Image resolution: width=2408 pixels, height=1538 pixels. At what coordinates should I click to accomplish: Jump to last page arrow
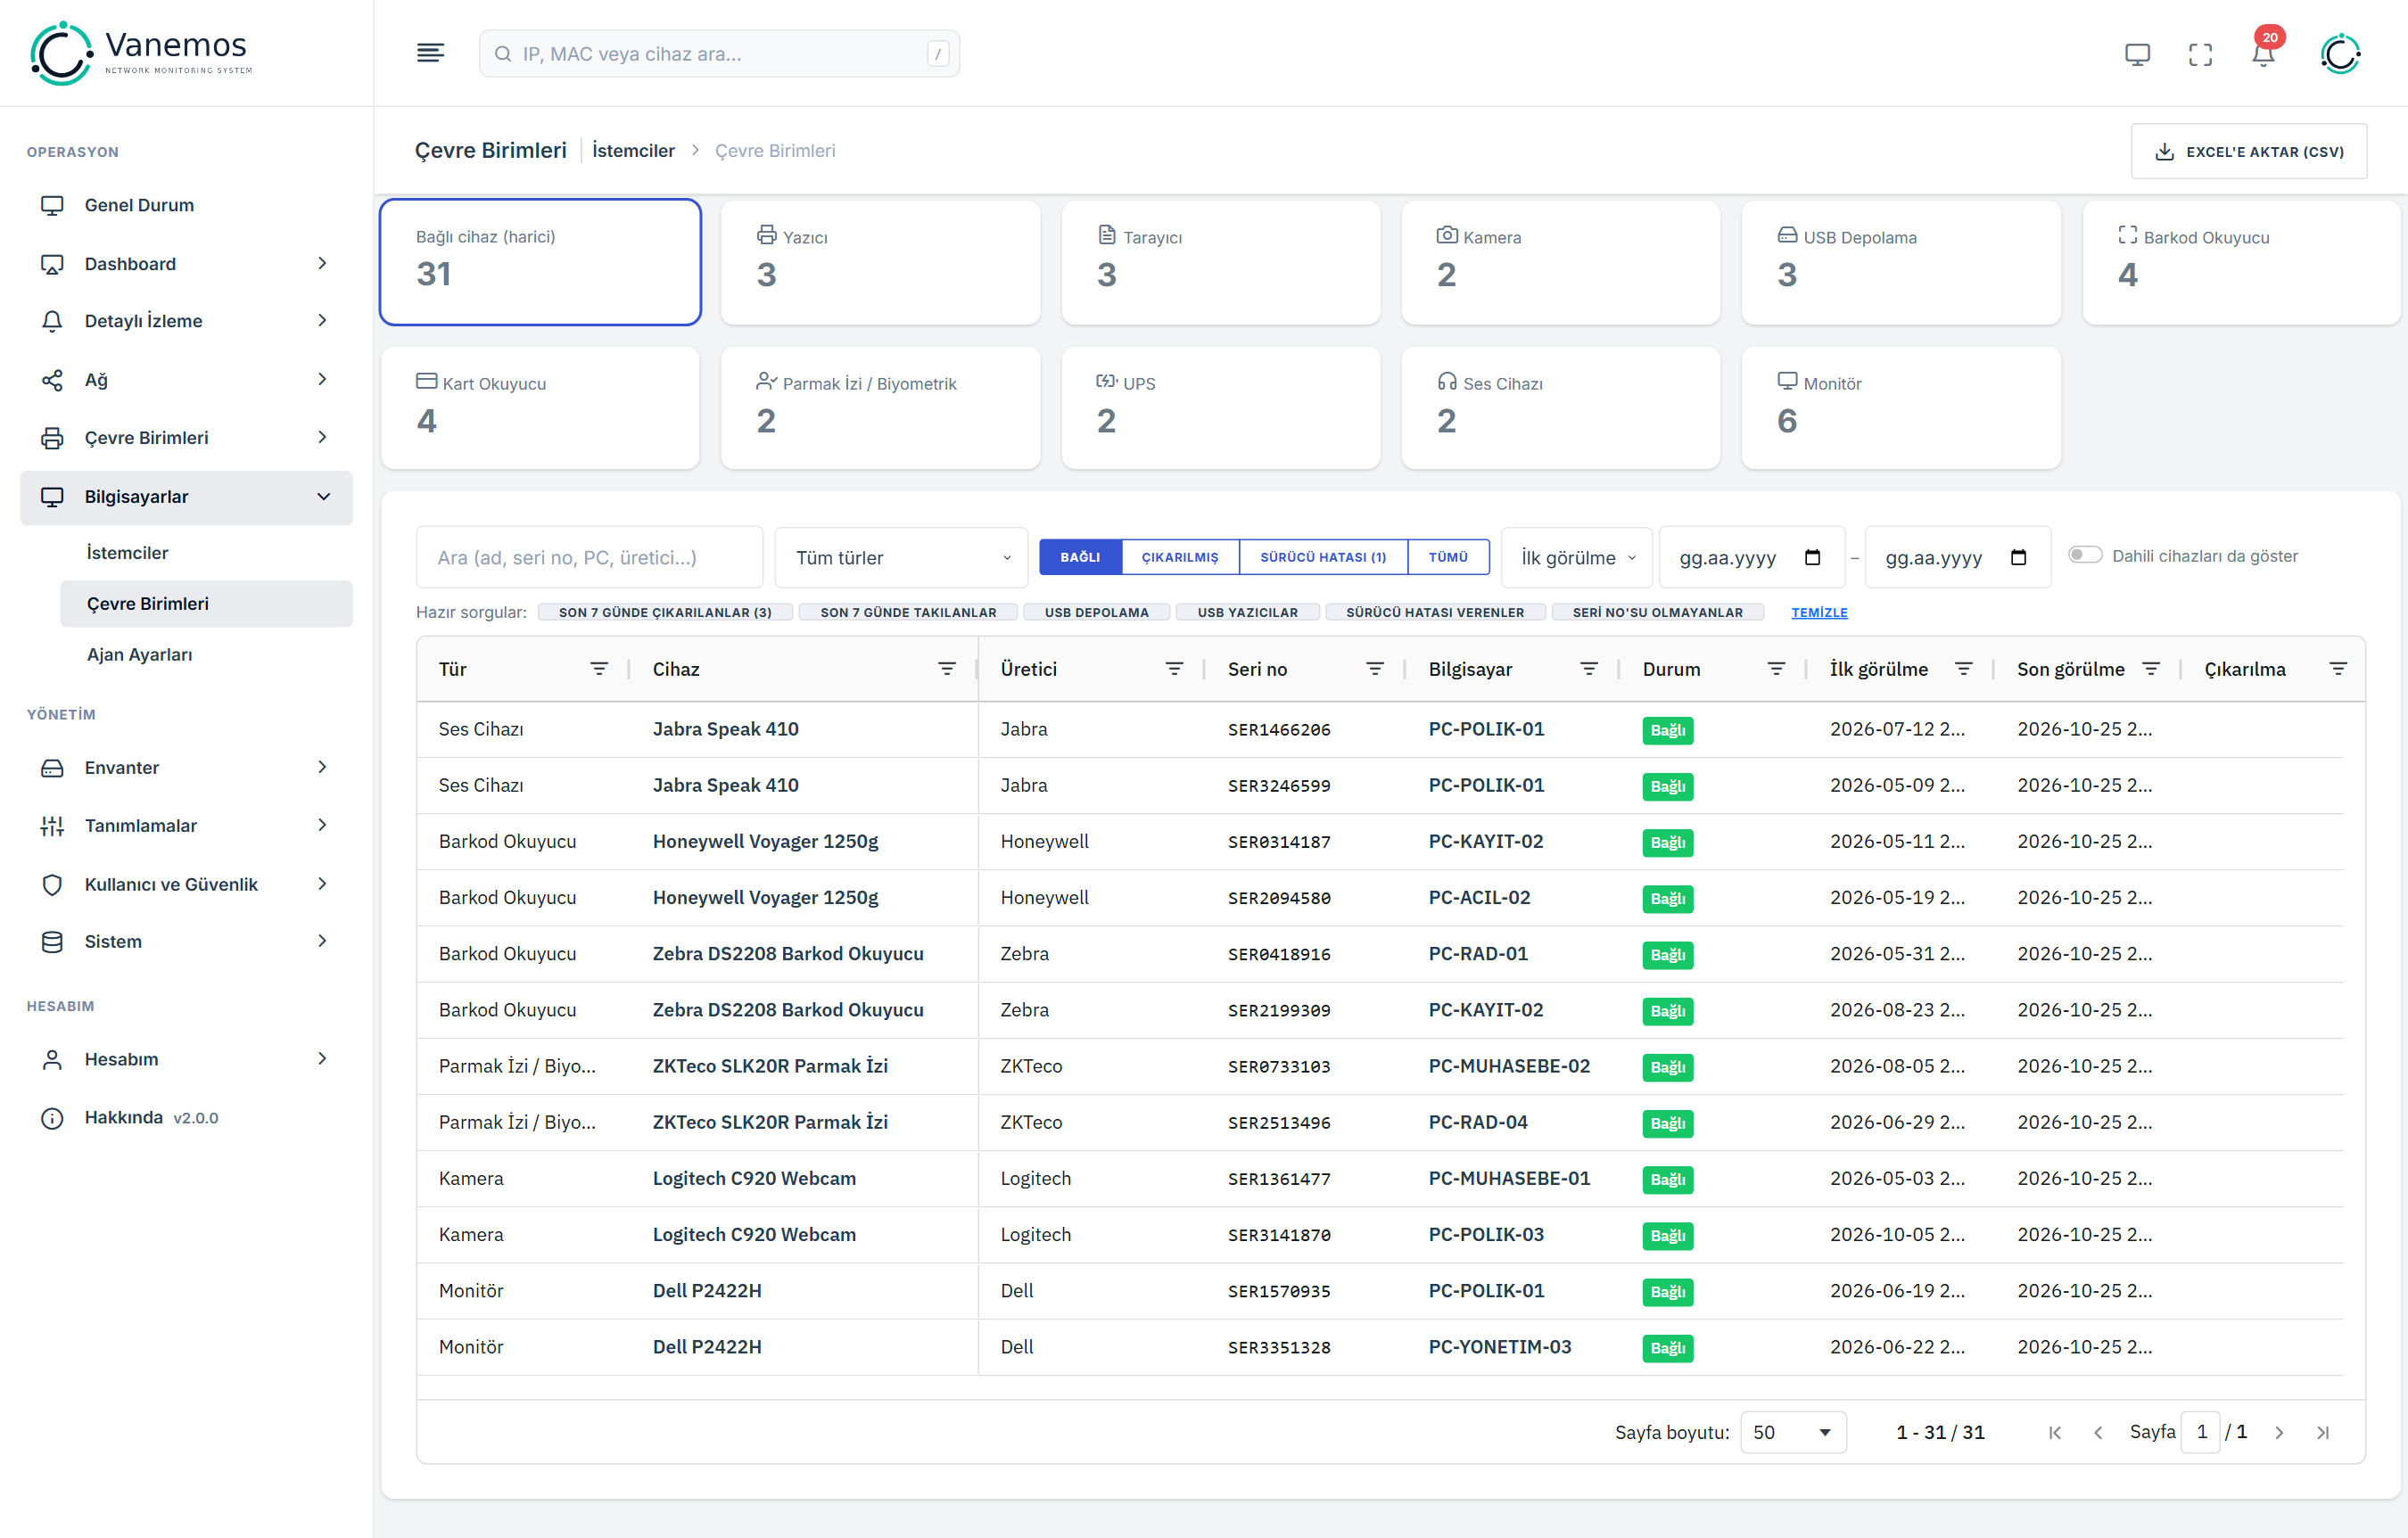(2322, 1433)
